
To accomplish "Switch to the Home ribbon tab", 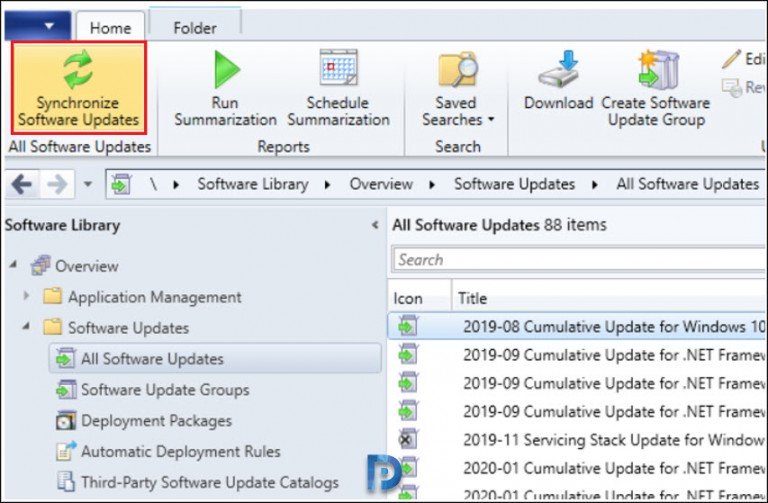I will tap(110, 27).
